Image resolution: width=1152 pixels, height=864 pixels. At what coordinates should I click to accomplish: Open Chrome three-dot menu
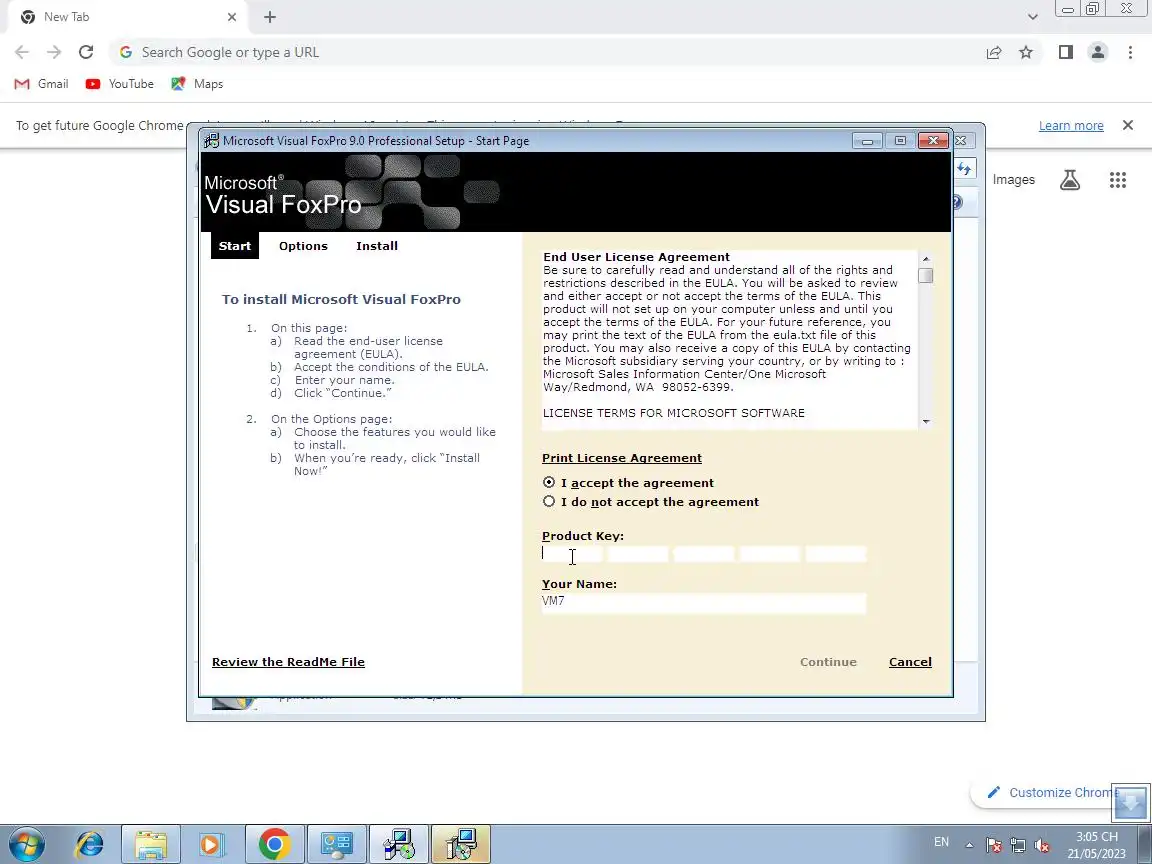[x=1130, y=52]
